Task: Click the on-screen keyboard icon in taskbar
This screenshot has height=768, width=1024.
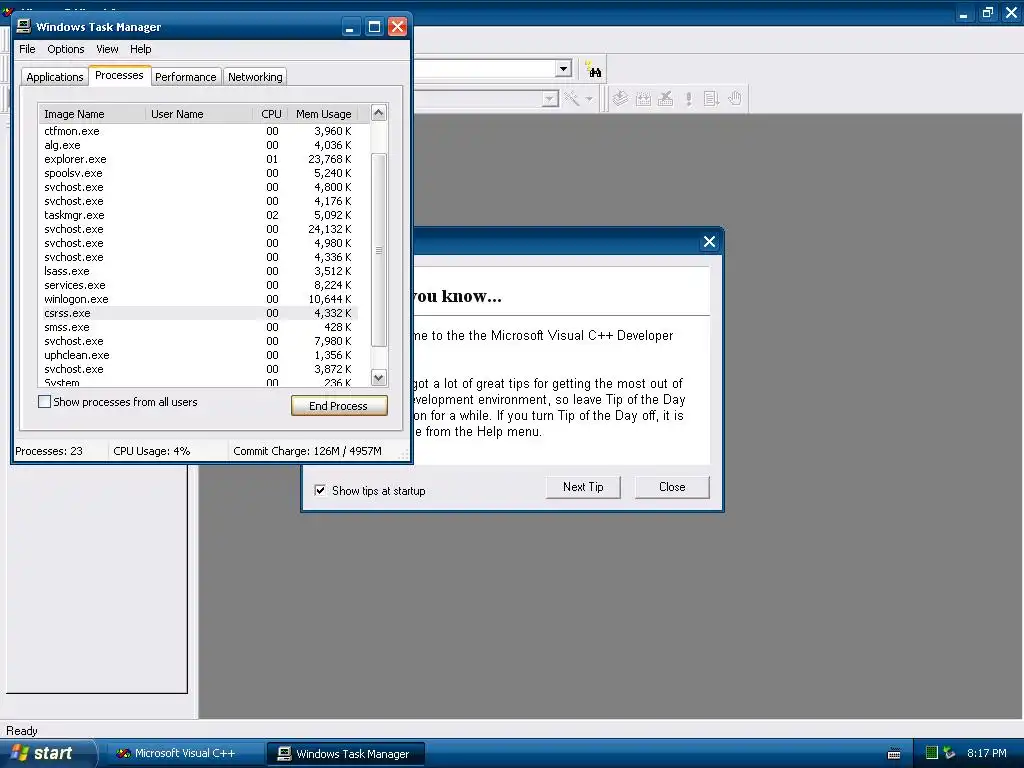Action: [x=894, y=754]
